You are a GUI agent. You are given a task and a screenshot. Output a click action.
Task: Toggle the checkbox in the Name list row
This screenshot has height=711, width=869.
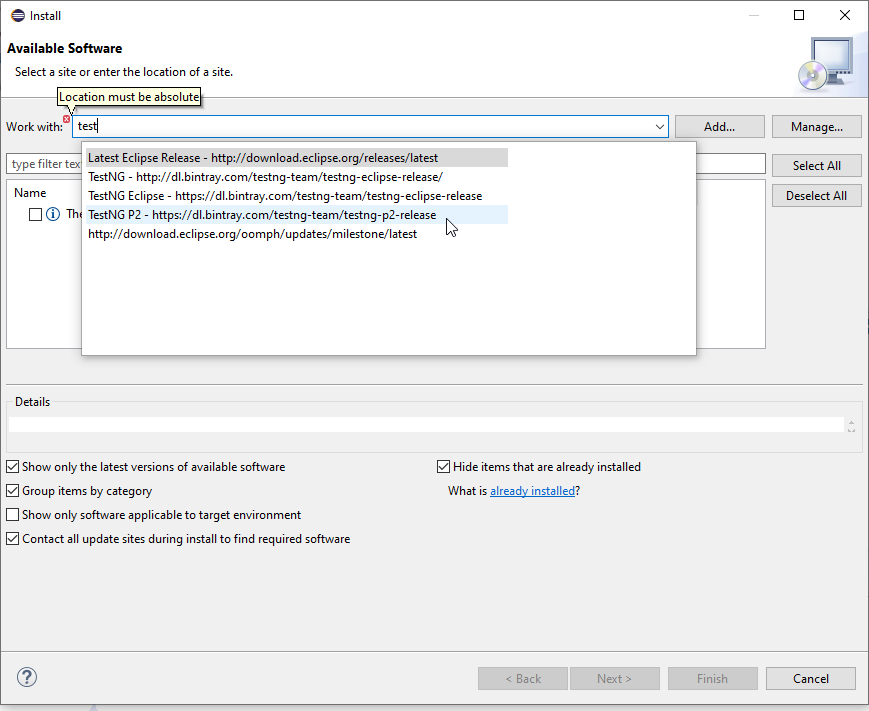(35, 214)
